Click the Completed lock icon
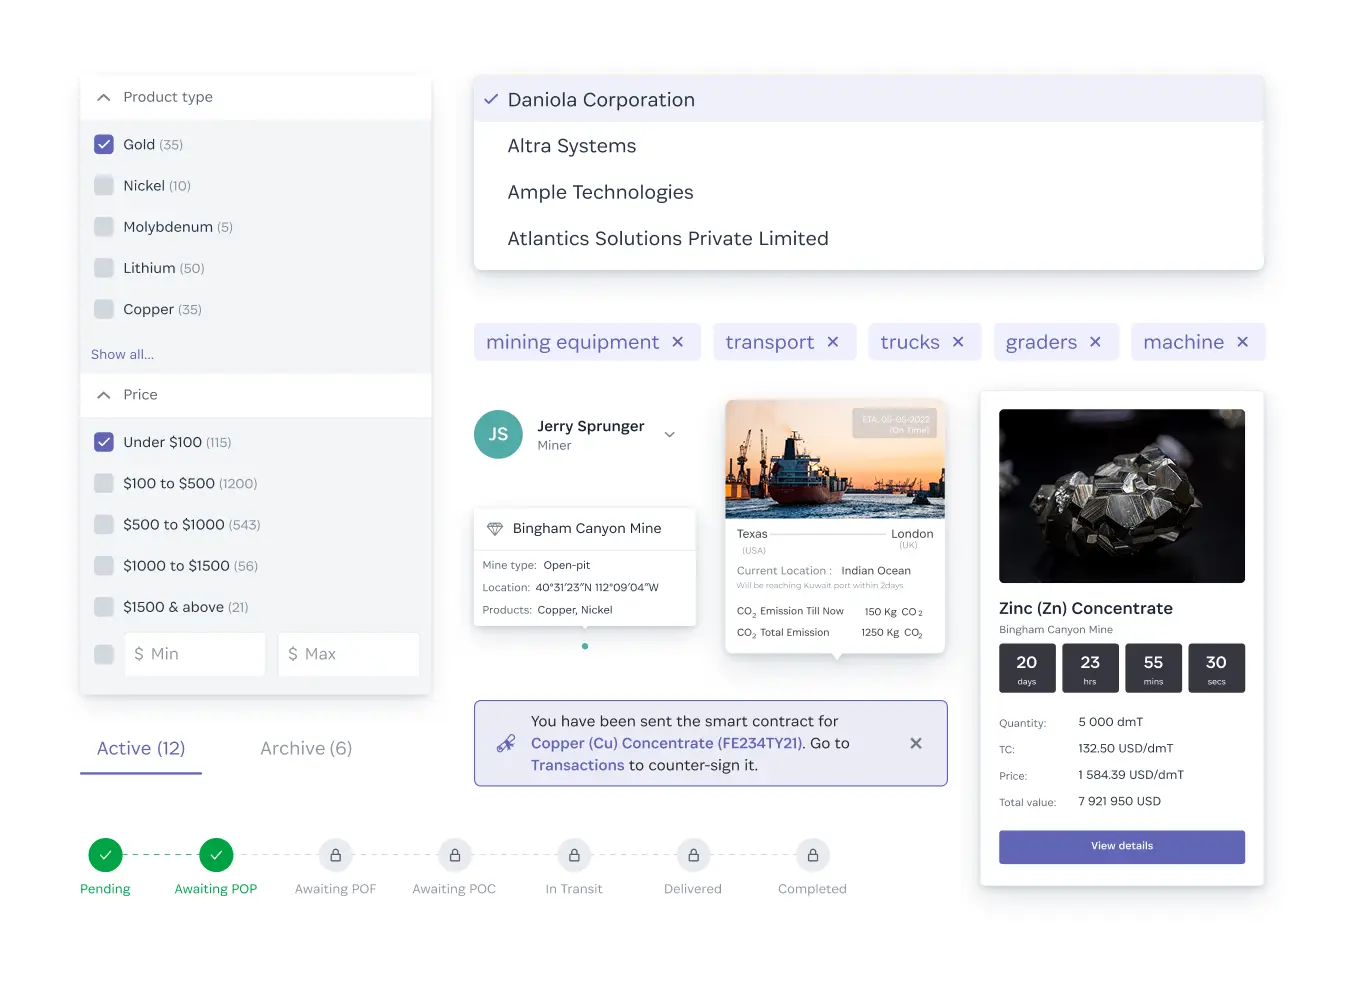 coord(813,855)
